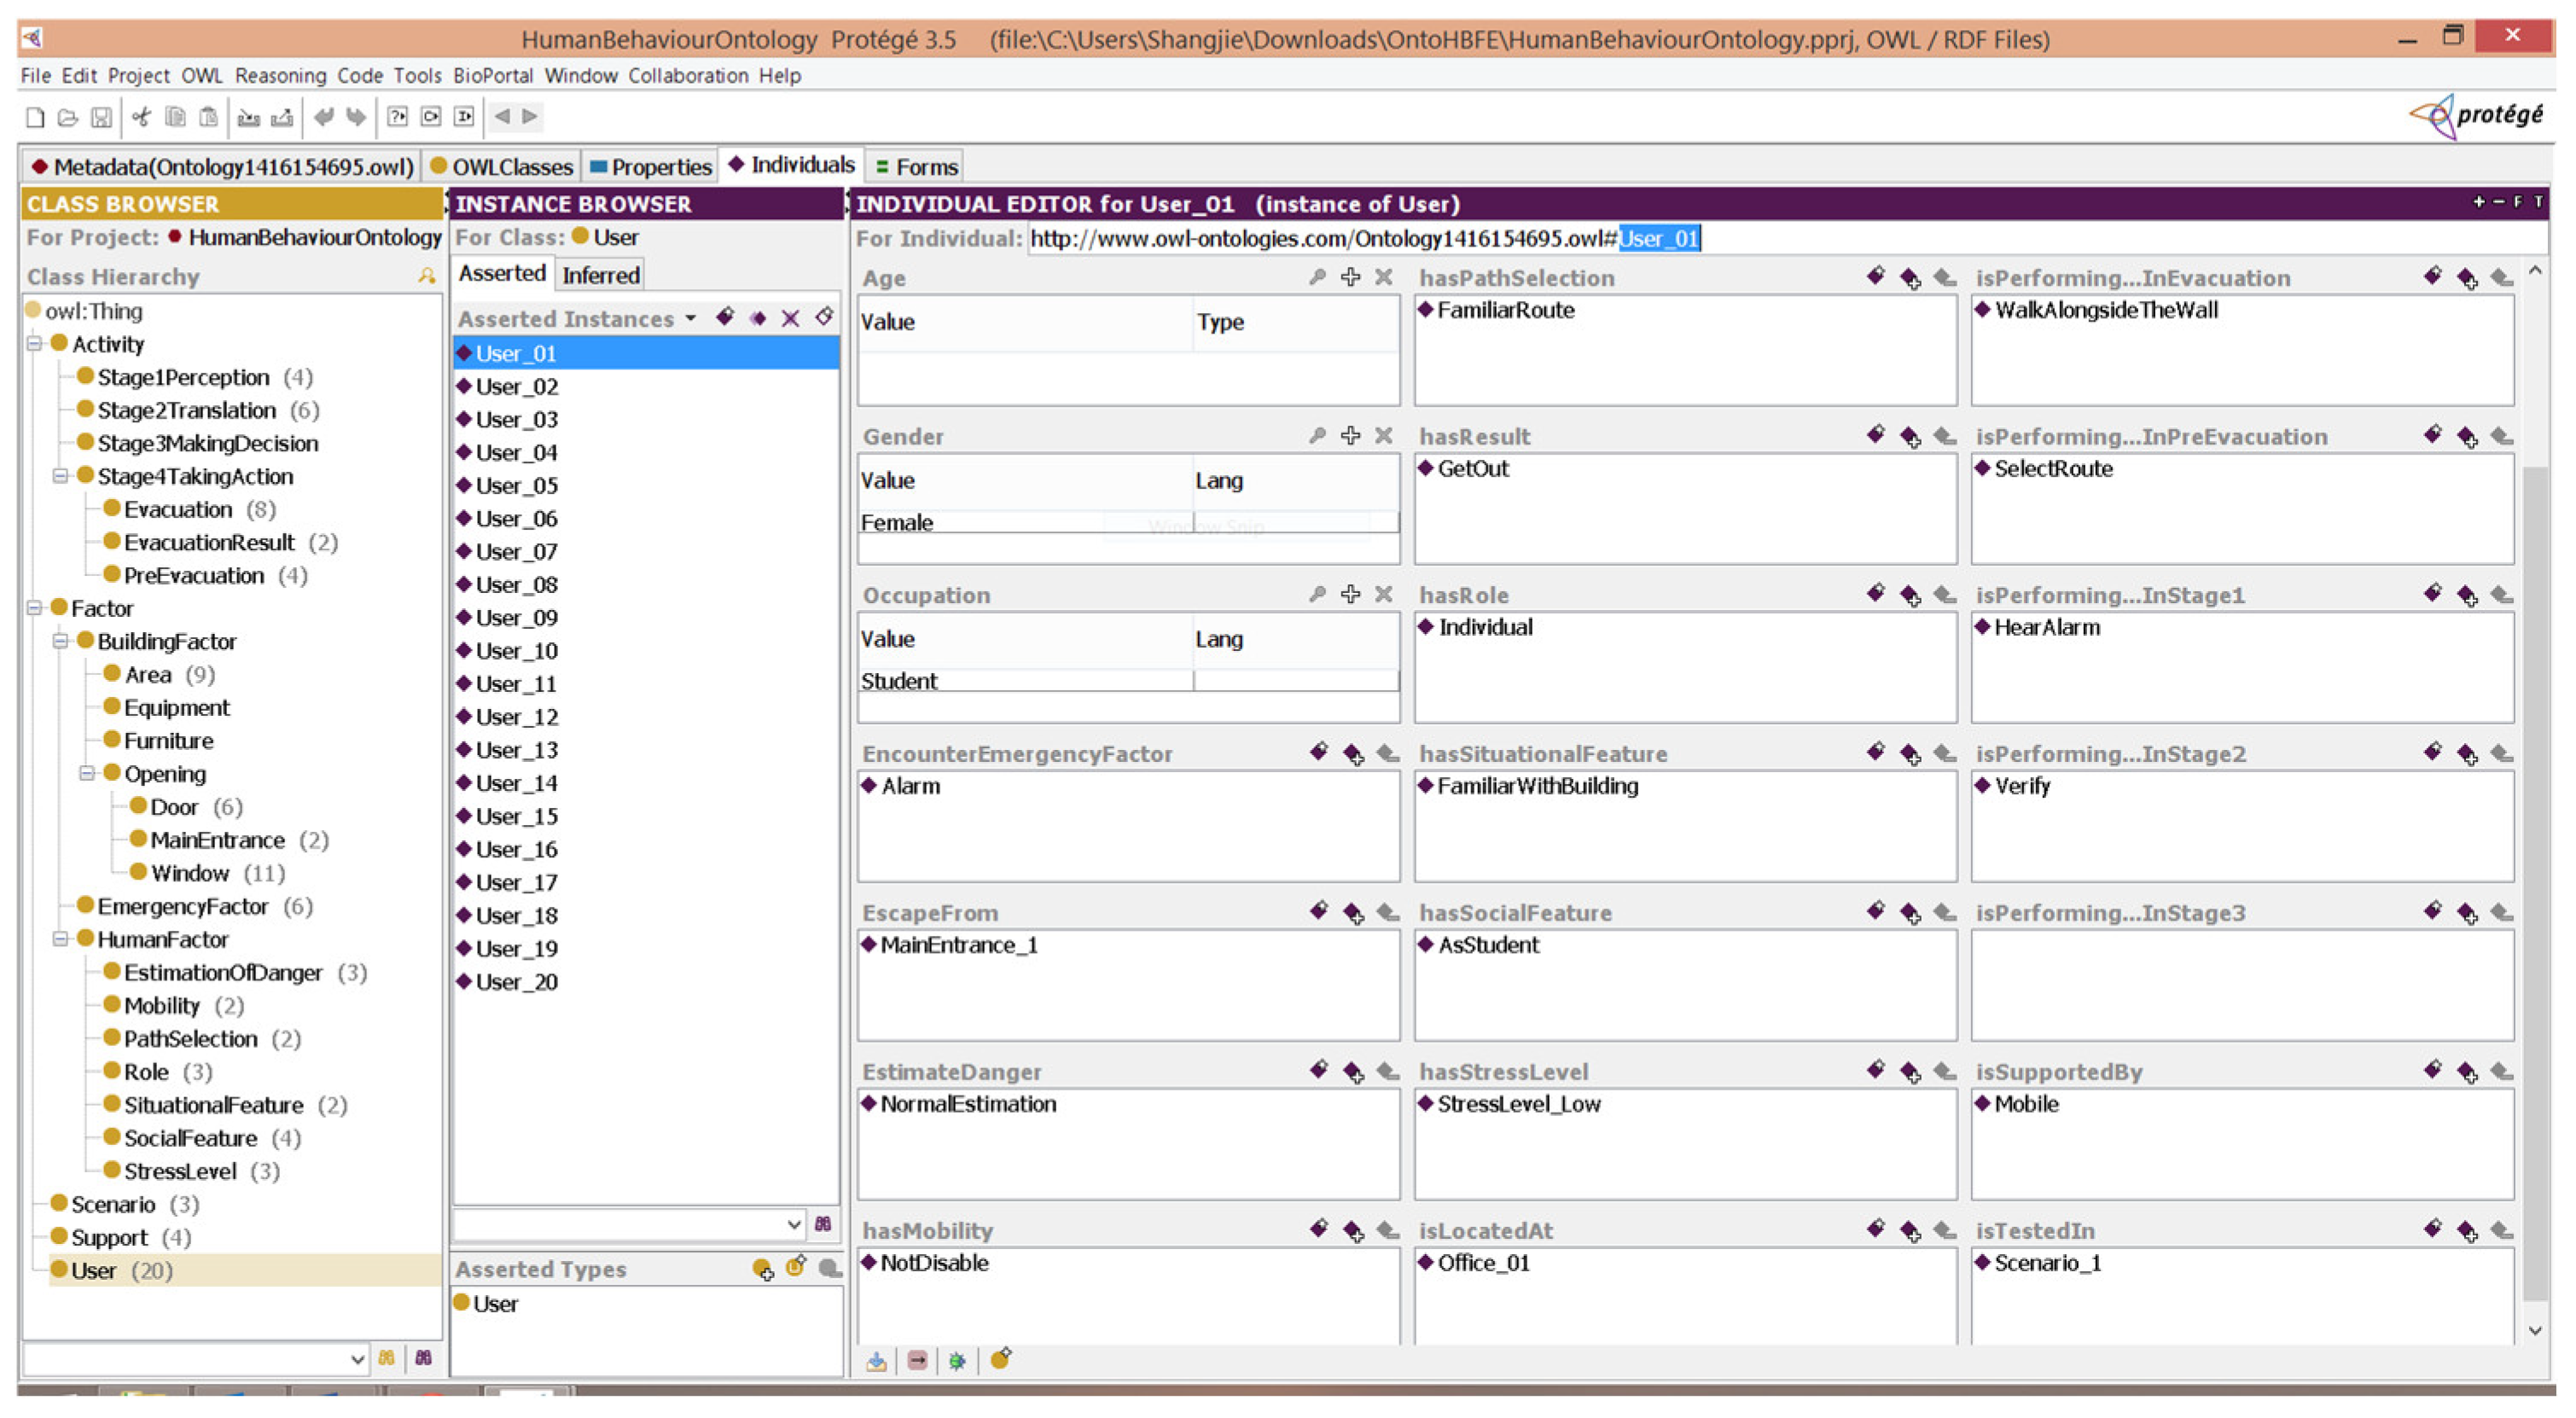Switch to the OWLClasses tab

pos(501,166)
